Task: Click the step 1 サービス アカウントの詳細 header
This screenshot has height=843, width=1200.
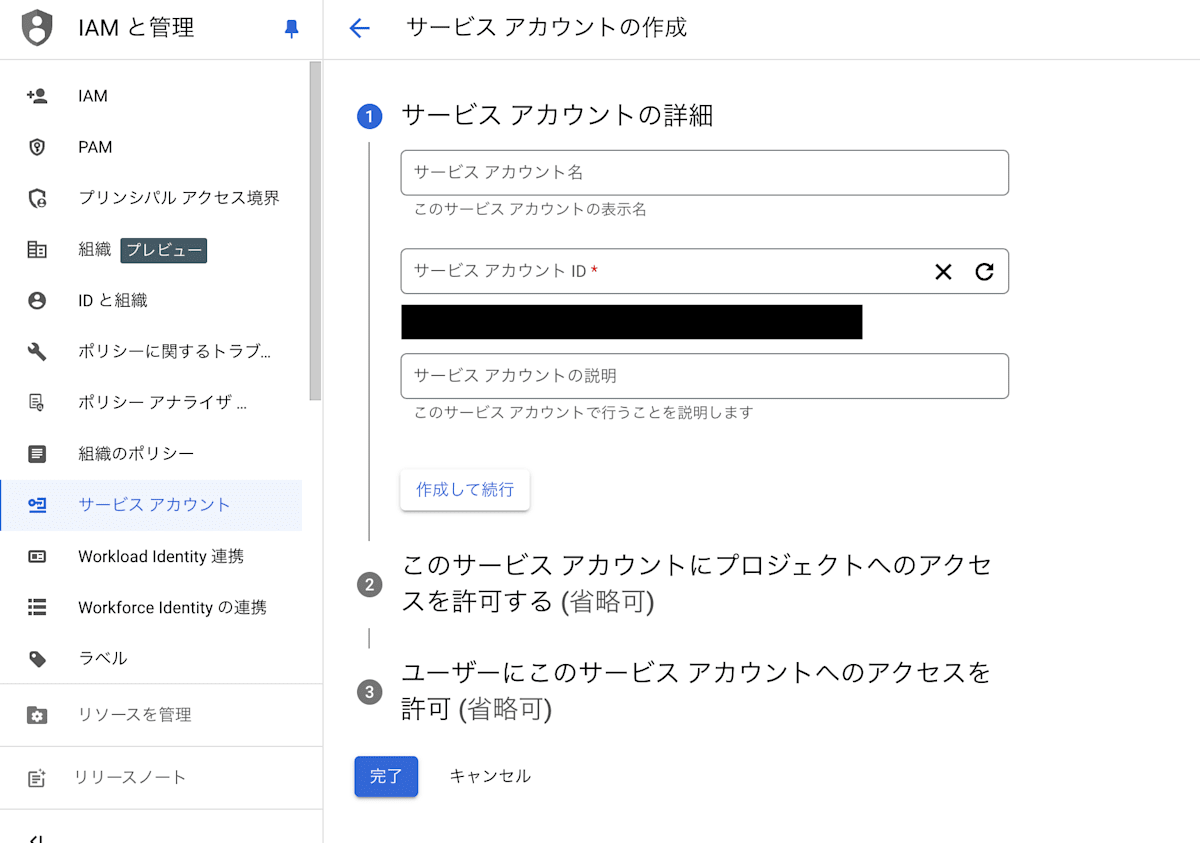Action: pyautogui.click(x=557, y=115)
